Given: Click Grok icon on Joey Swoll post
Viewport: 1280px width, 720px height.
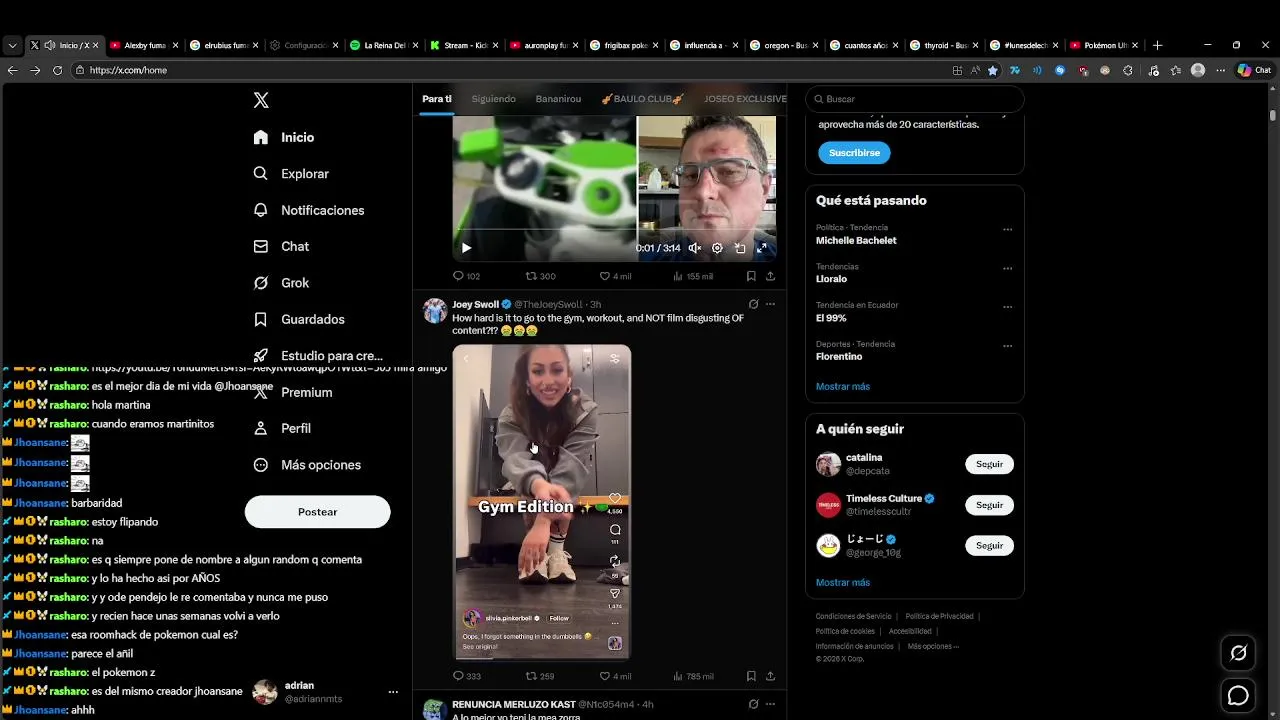Looking at the screenshot, I should point(753,304).
